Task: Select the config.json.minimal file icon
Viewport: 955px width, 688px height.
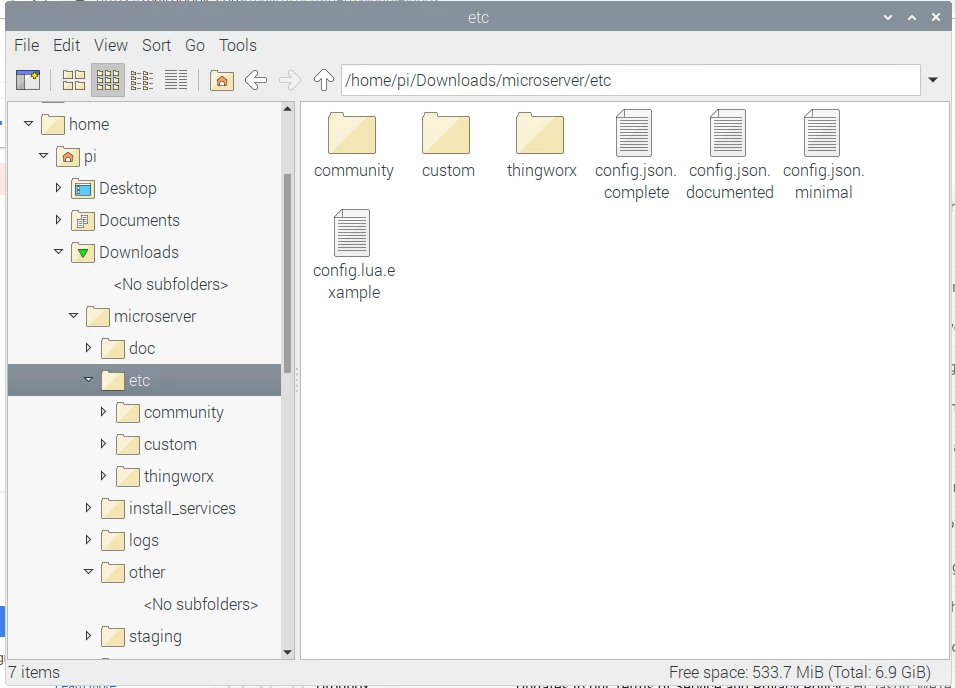Action: (822, 133)
